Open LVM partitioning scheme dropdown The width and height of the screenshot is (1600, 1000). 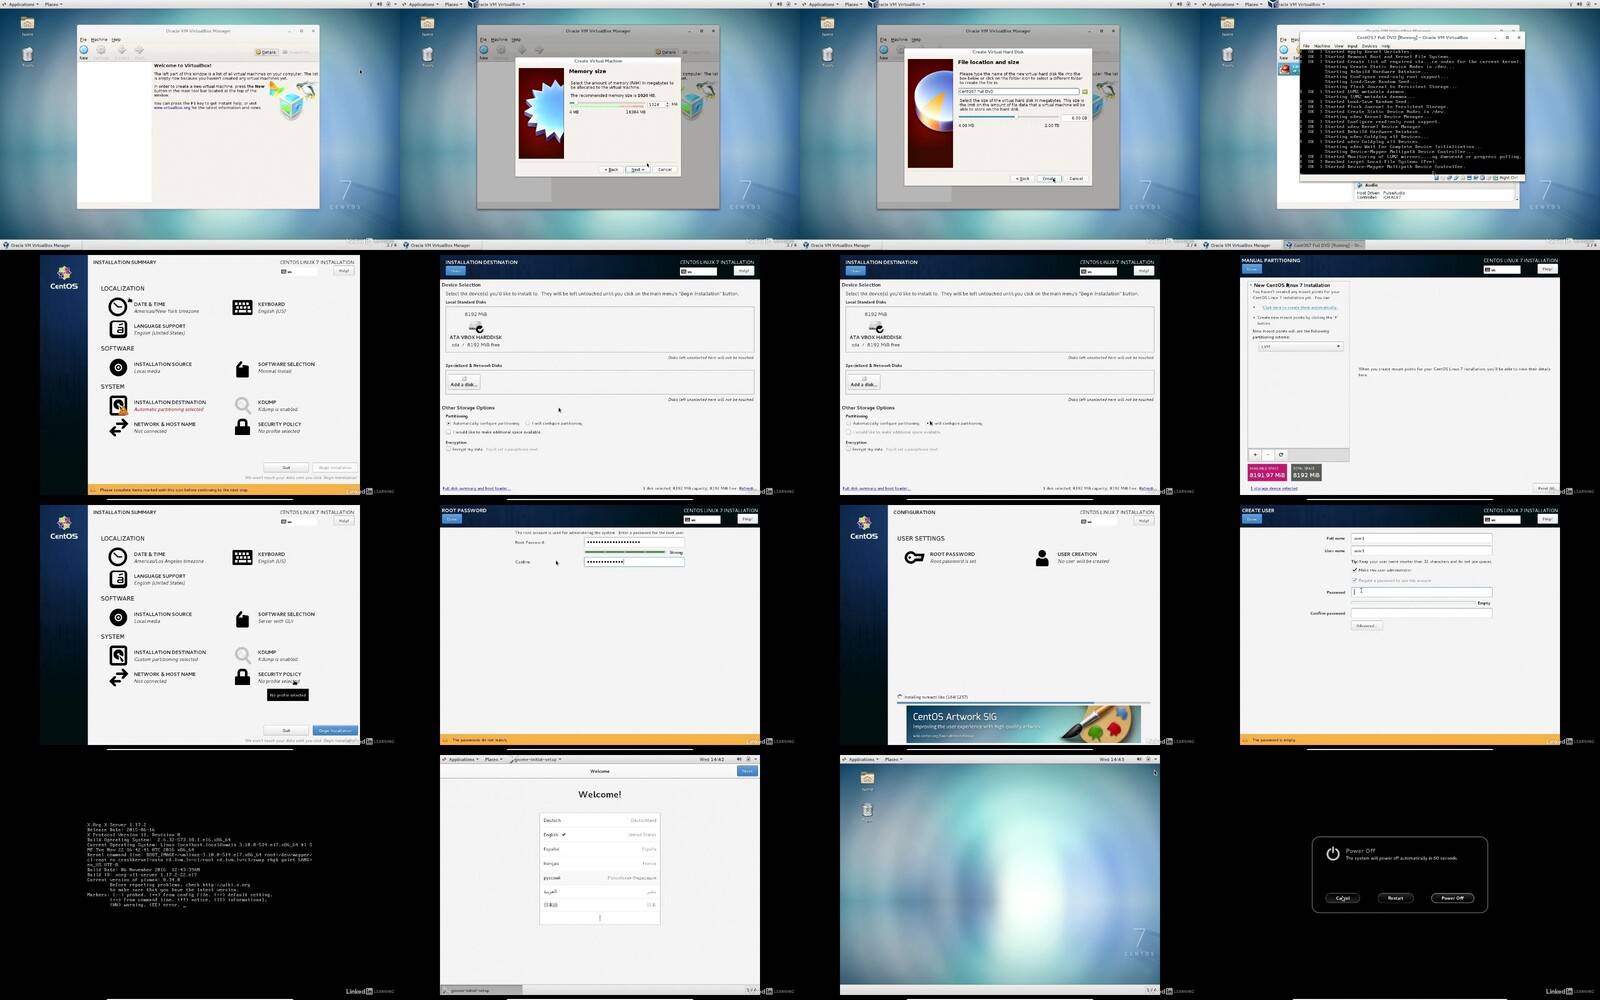tap(1300, 346)
